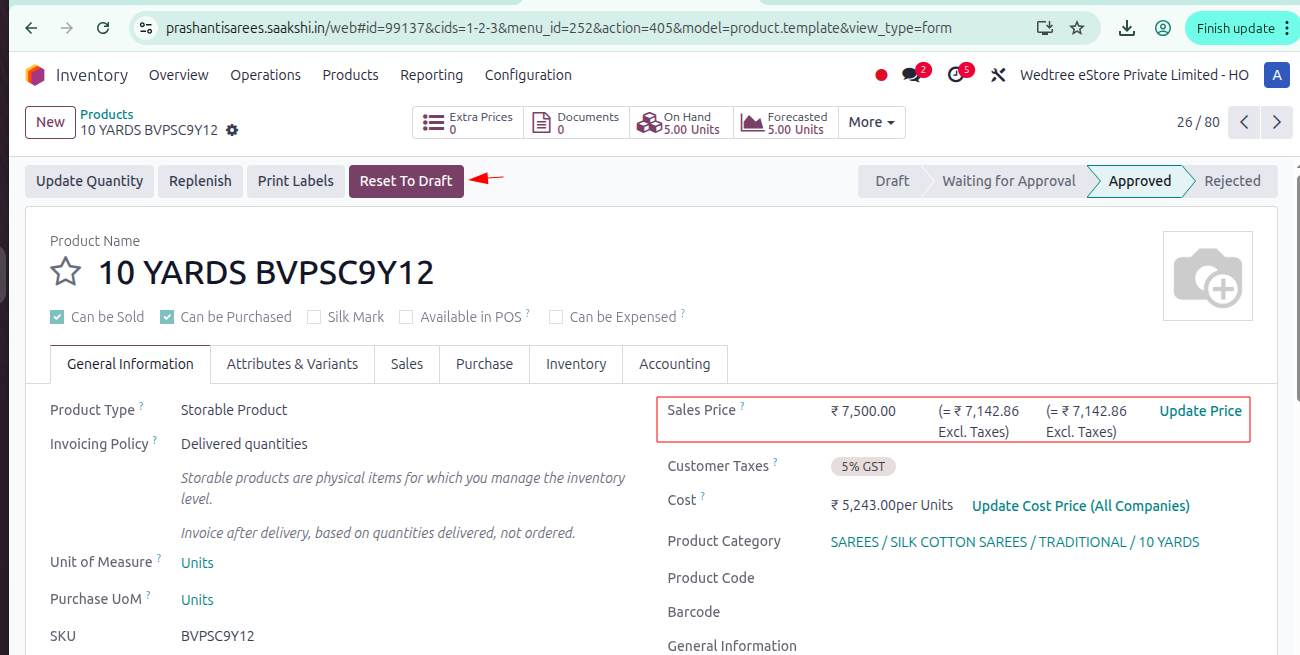Enable Available in POS checkbox
The height and width of the screenshot is (655, 1300).
pyautogui.click(x=406, y=317)
